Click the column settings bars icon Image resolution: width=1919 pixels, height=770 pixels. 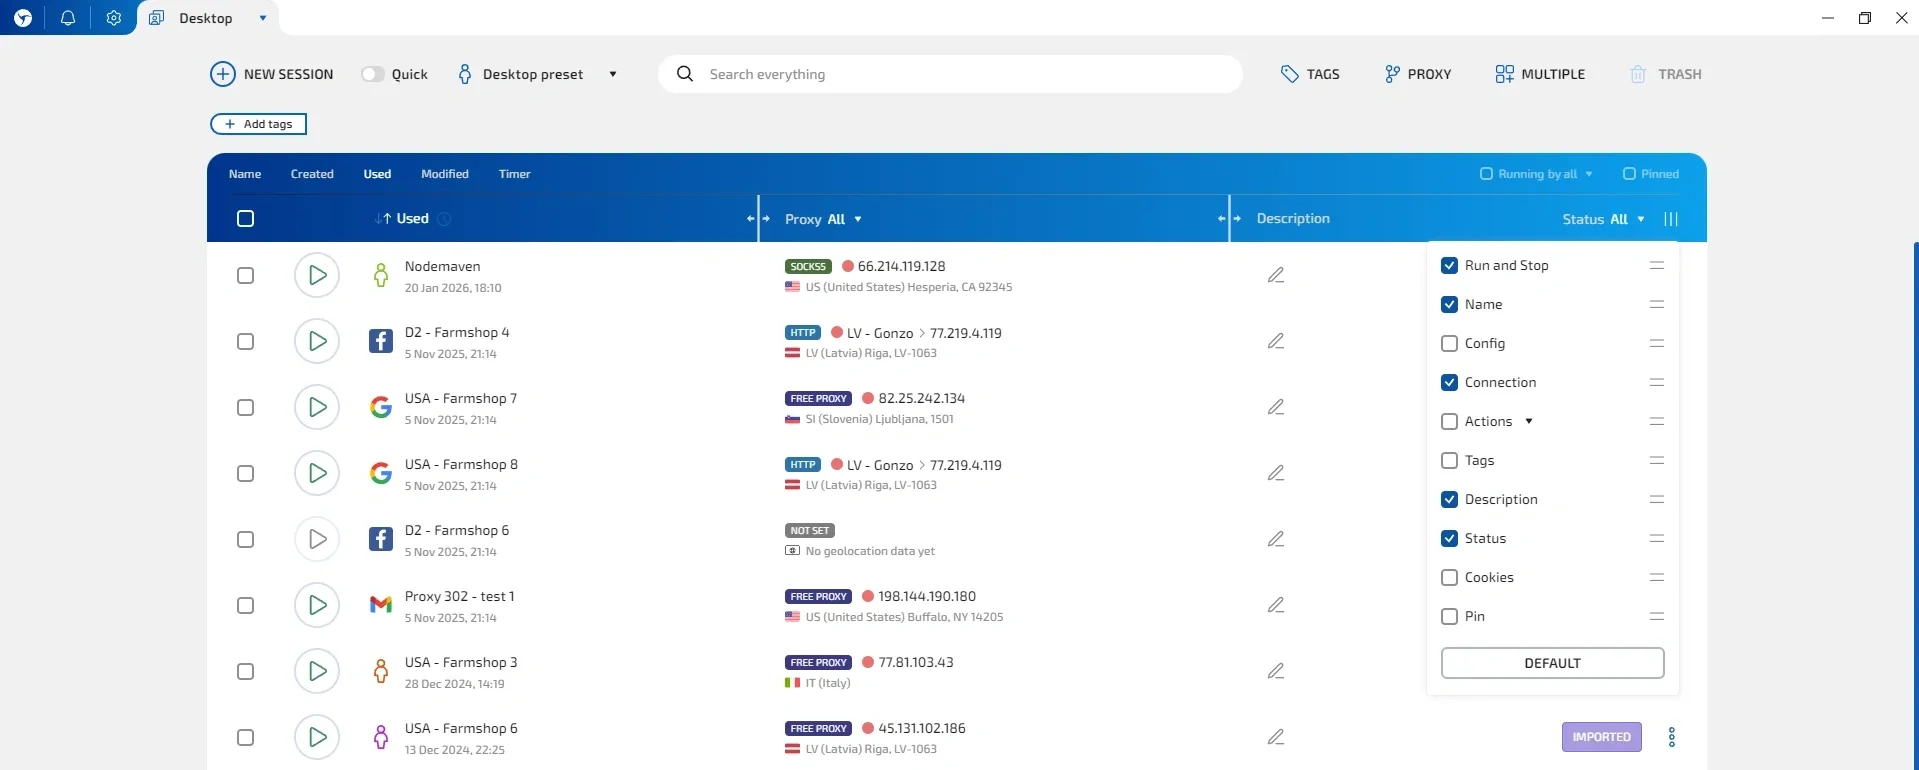pyautogui.click(x=1670, y=219)
